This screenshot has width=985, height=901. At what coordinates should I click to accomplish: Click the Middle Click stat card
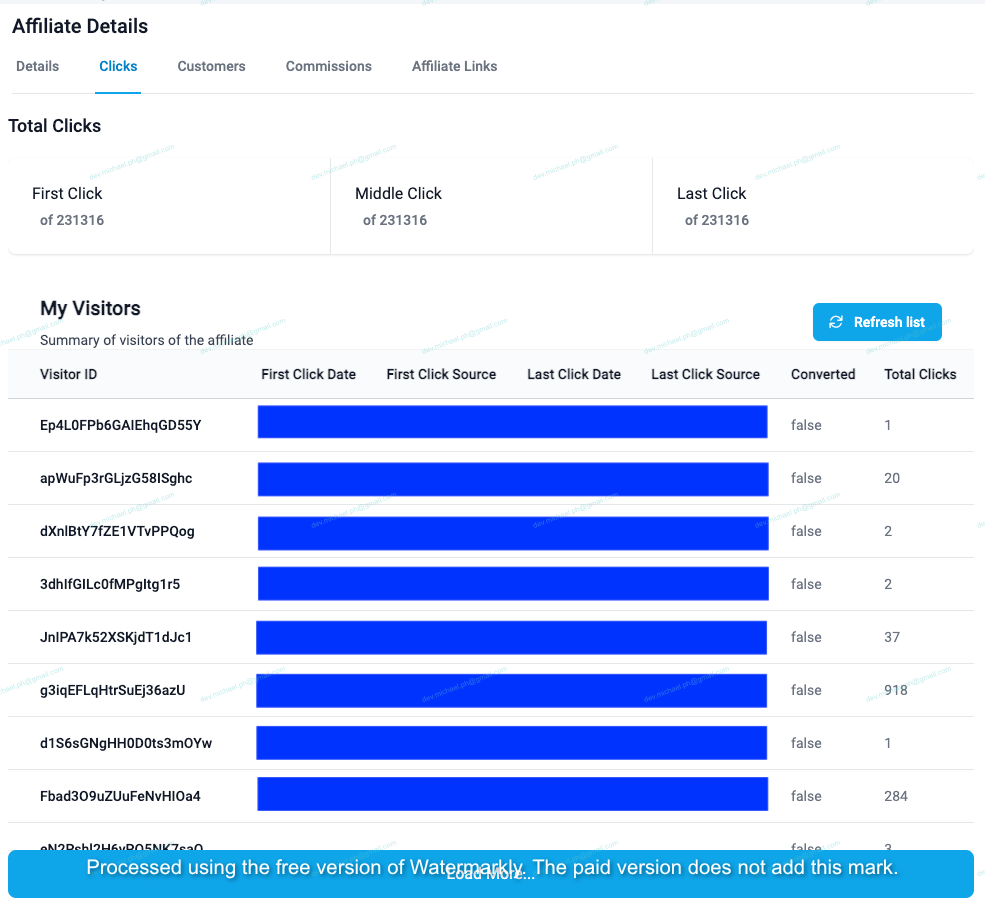pos(491,206)
